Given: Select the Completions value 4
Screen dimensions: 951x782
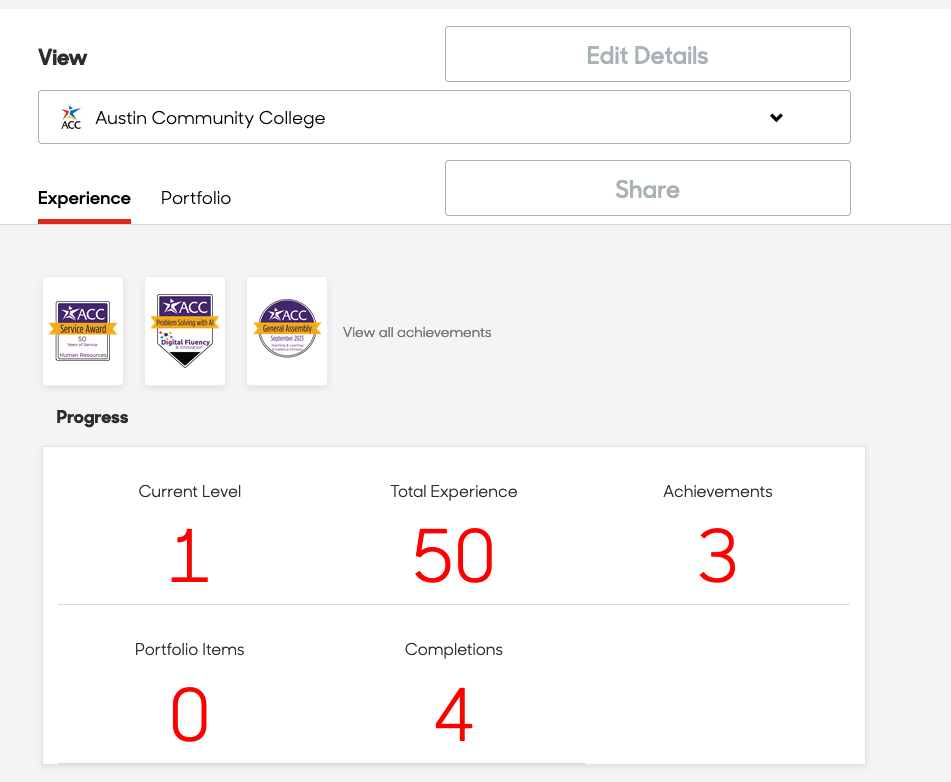Looking at the screenshot, I should tap(454, 714).
